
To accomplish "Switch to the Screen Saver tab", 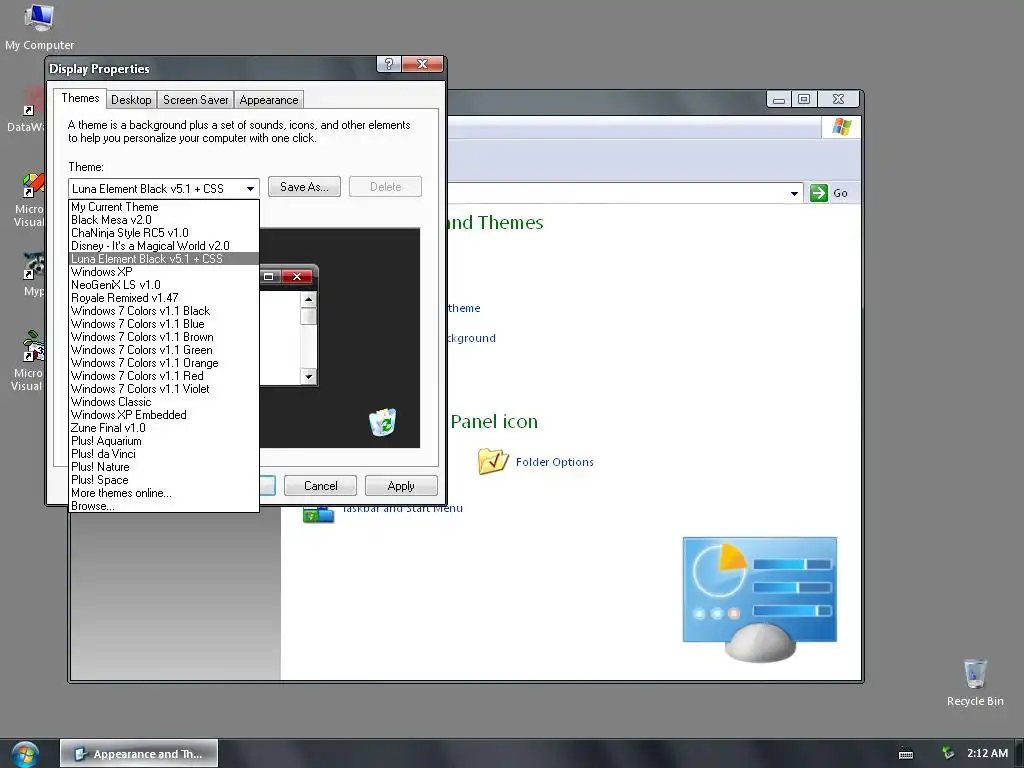I will click(195, 100).
